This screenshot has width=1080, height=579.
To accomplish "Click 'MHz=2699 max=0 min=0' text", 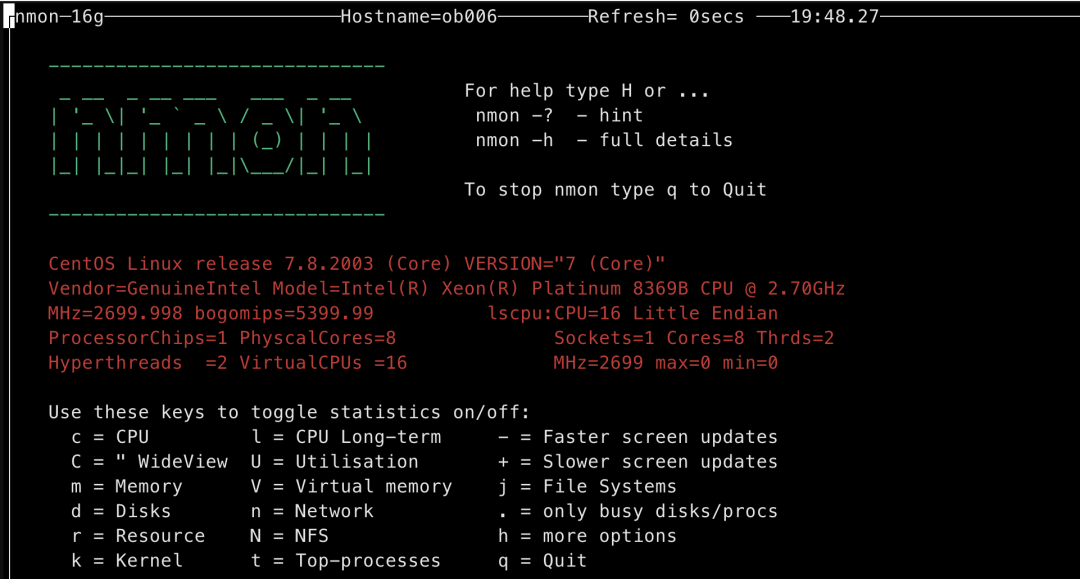I will [666, 363].
